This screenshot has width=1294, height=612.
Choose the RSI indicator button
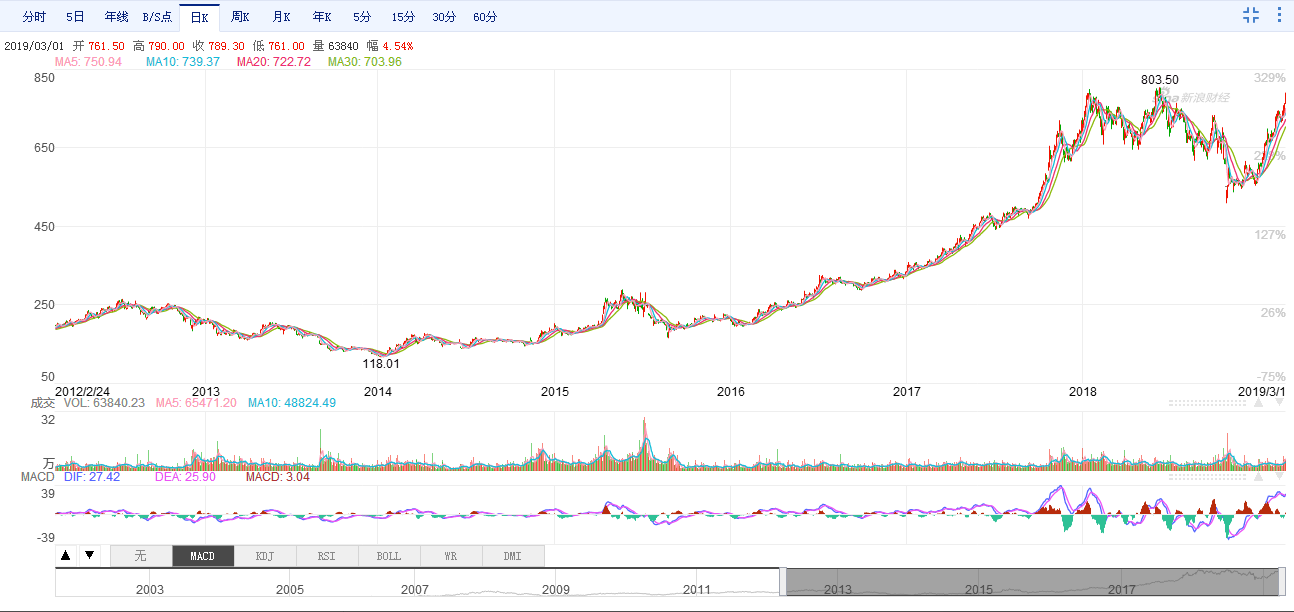[326, 556]
